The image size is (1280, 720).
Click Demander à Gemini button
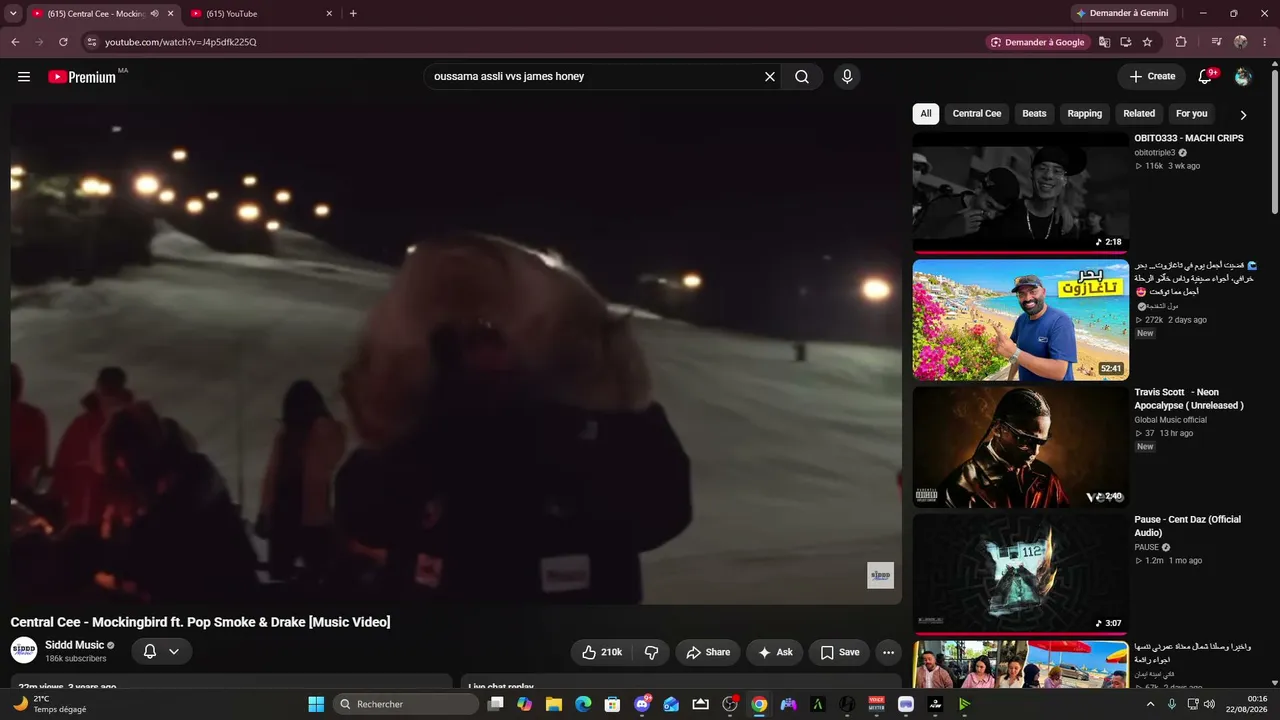click(1125, 13)
